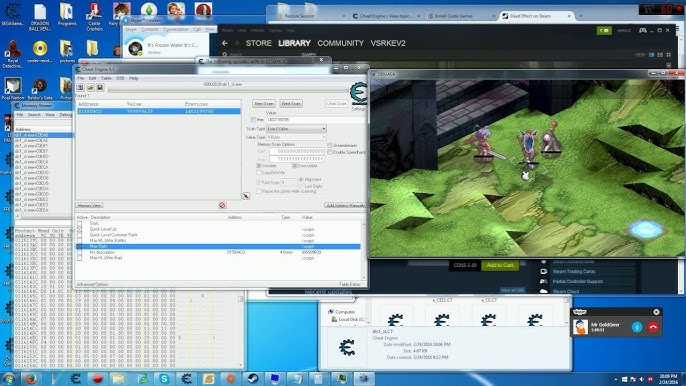Open the Scan Type dropdown
This screenshot has height=386, width=686.
(x=297, y=129)
